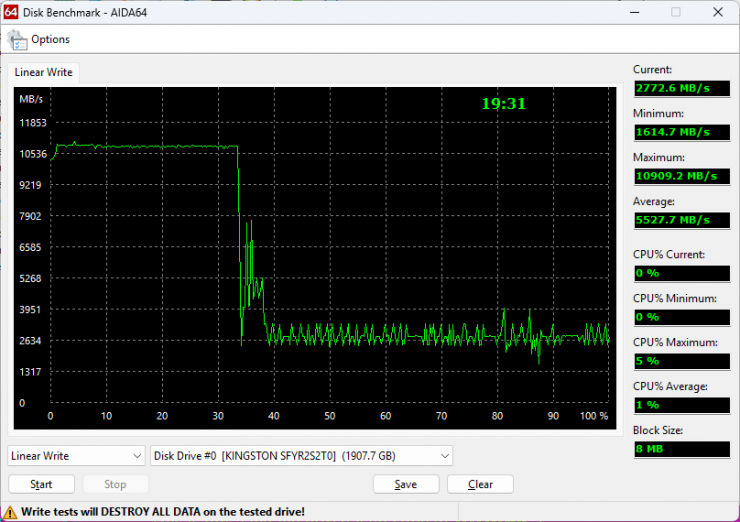This screenshot has height=522, width=740.
Task: Click the MB/s axis label
Action: click(x=31, y=99)
